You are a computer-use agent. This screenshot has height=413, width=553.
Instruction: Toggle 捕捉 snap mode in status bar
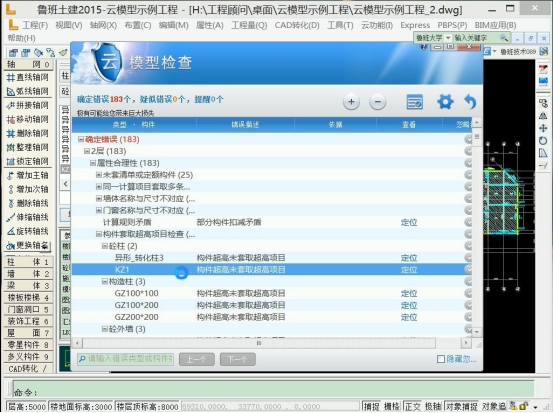(x=371, y=406)
